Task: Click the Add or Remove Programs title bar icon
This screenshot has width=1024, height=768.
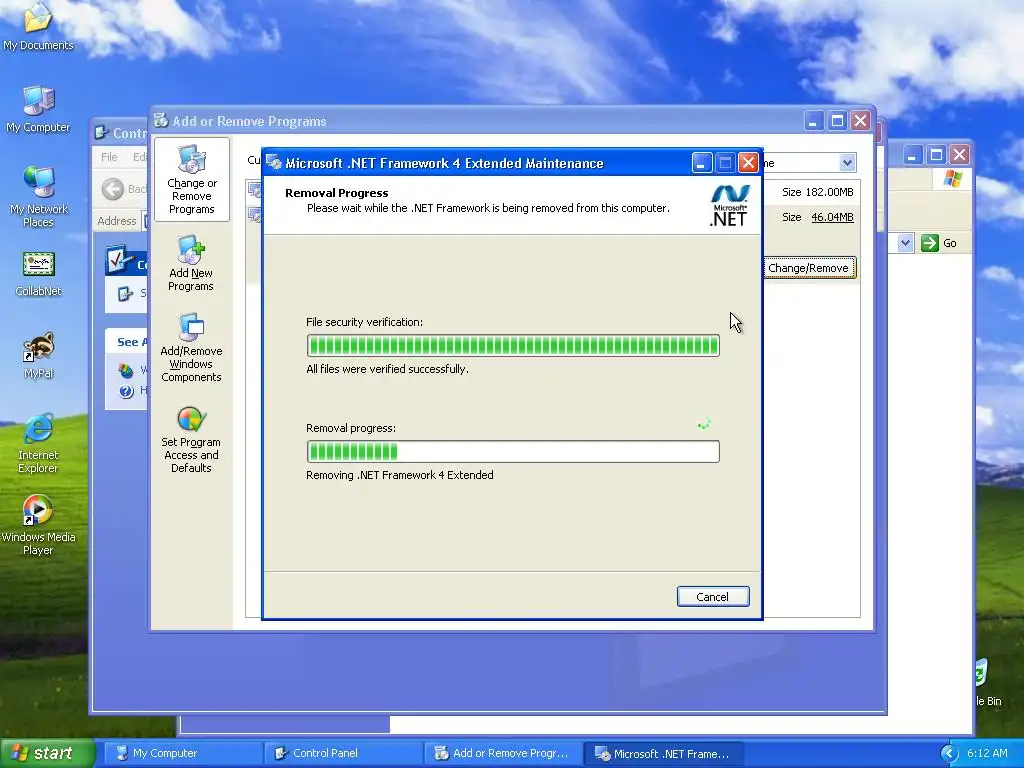Action: (x=161, y=120)
